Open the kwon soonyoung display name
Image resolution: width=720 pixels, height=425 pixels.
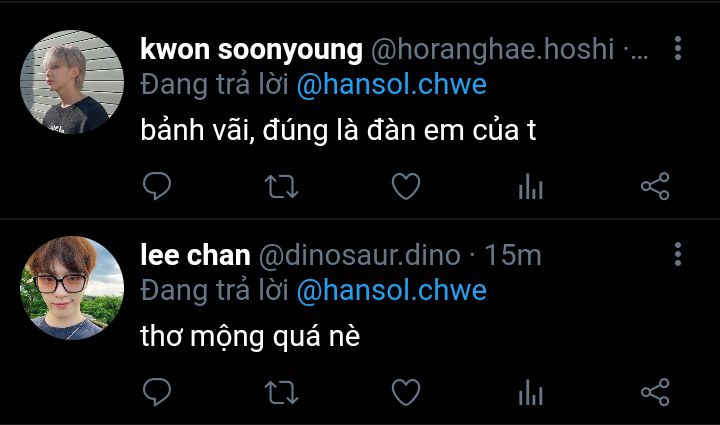pos(252,50)
